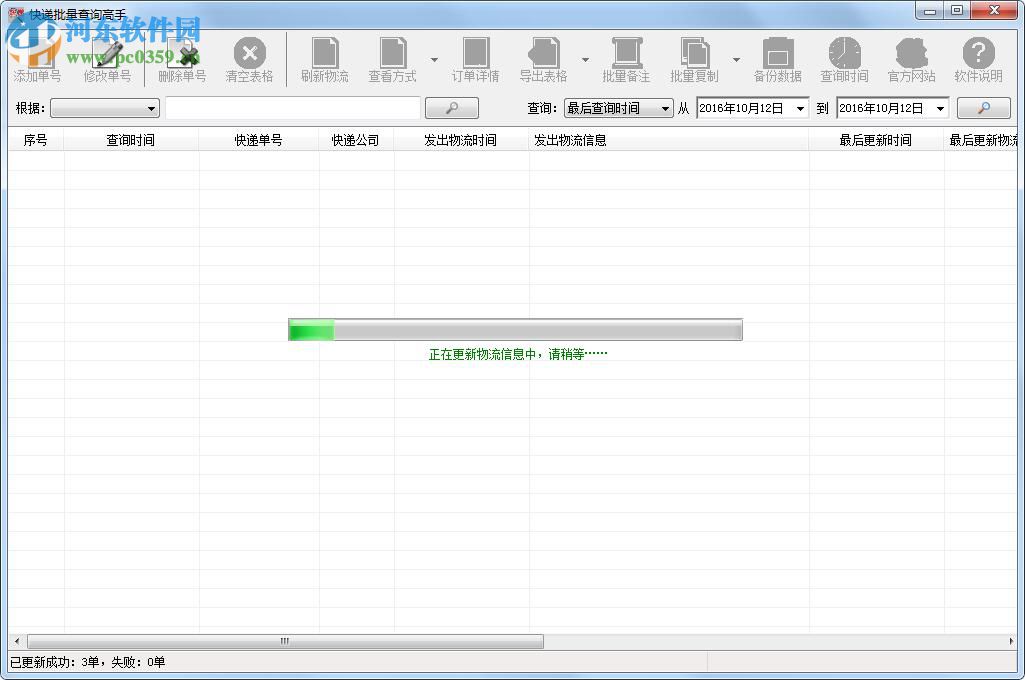Image resolution: width=1025 pixels, height=680 pixels.
Task: Click the 修改单号 pencil icon
Action: 107,59
